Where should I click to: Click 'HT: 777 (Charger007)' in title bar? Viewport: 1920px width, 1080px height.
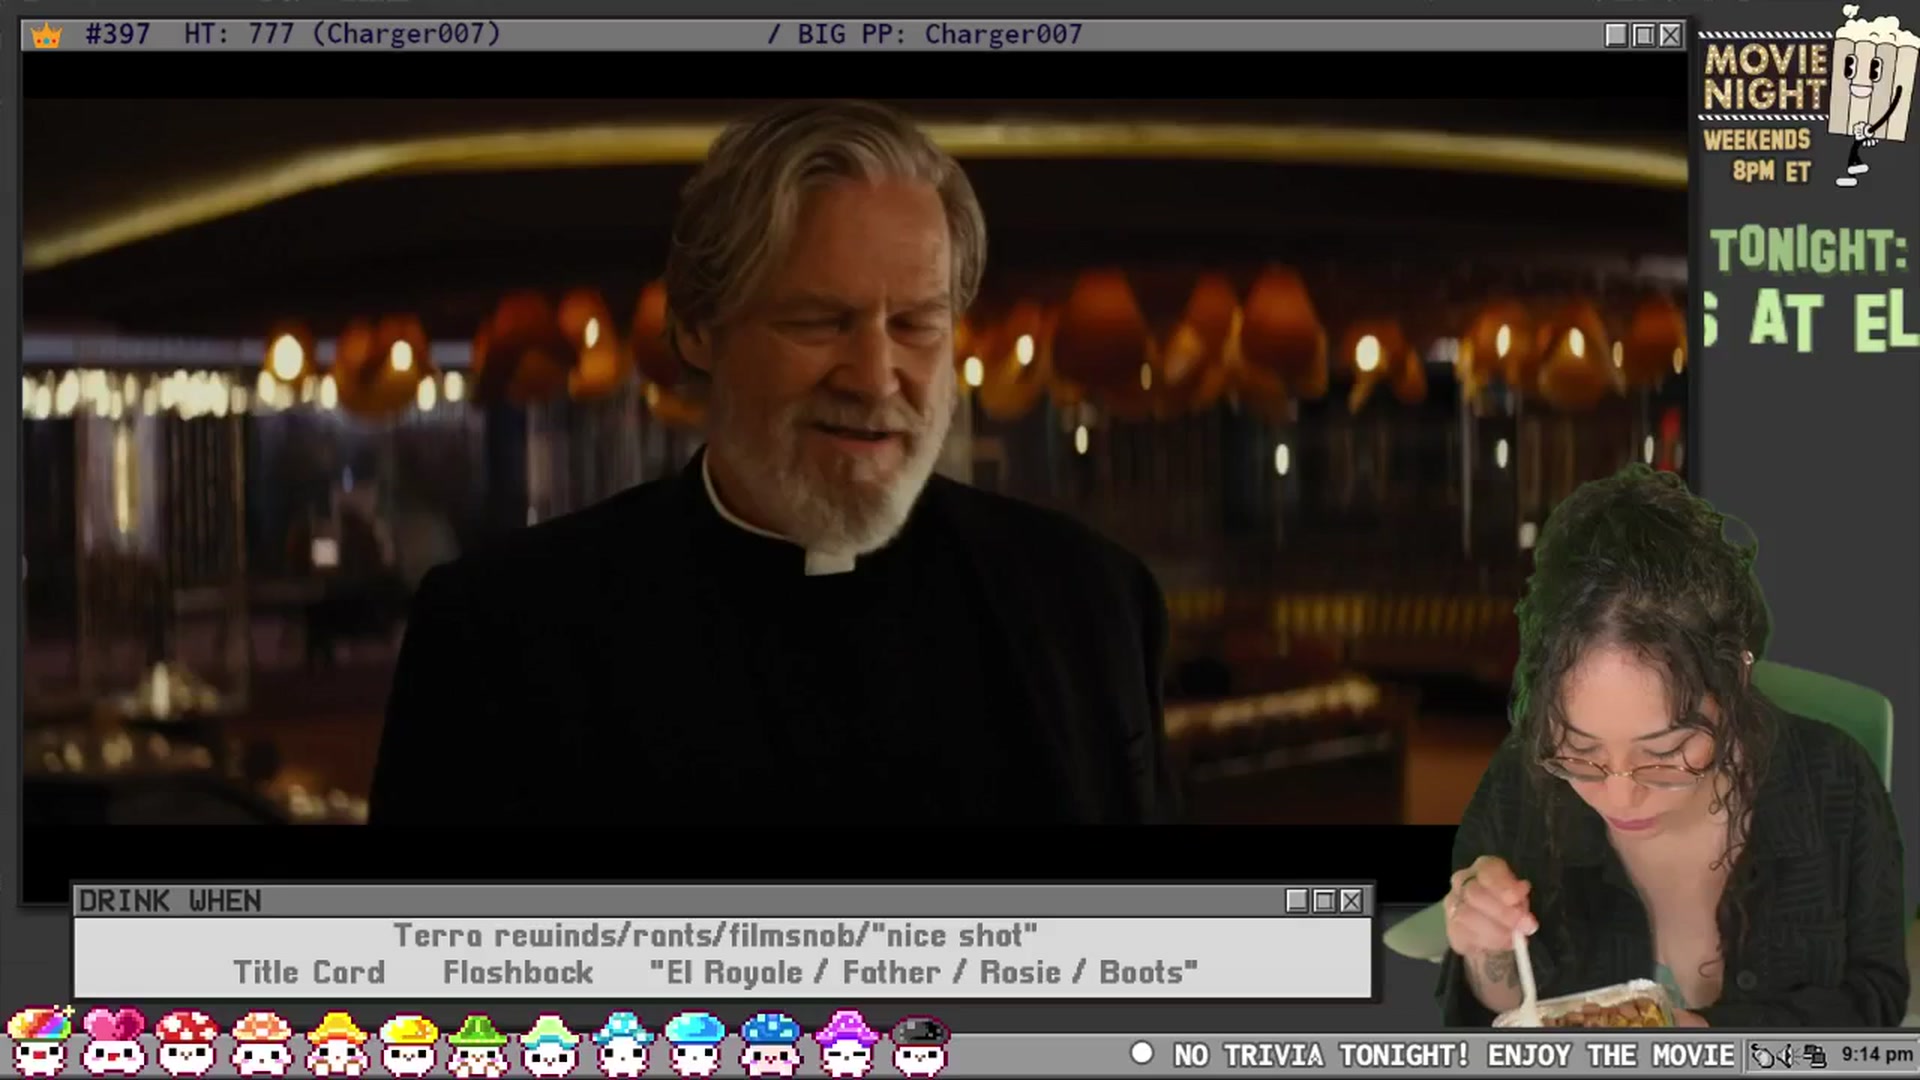pos(342,35)
